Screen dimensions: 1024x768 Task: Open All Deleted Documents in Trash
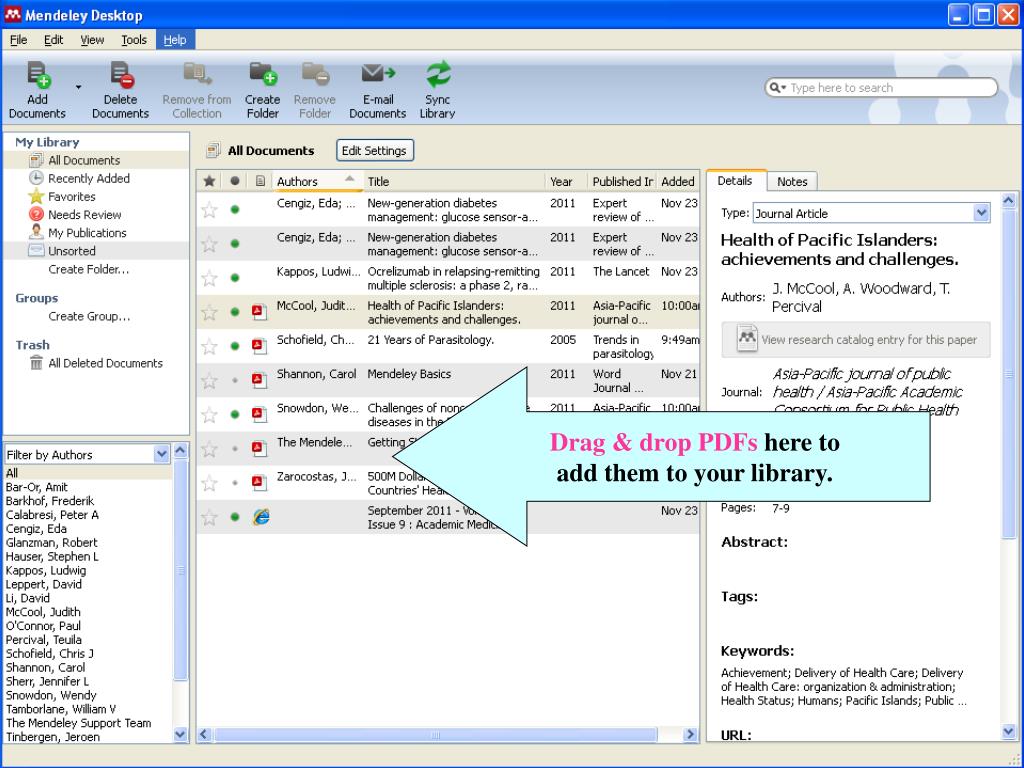click(106, 363)
